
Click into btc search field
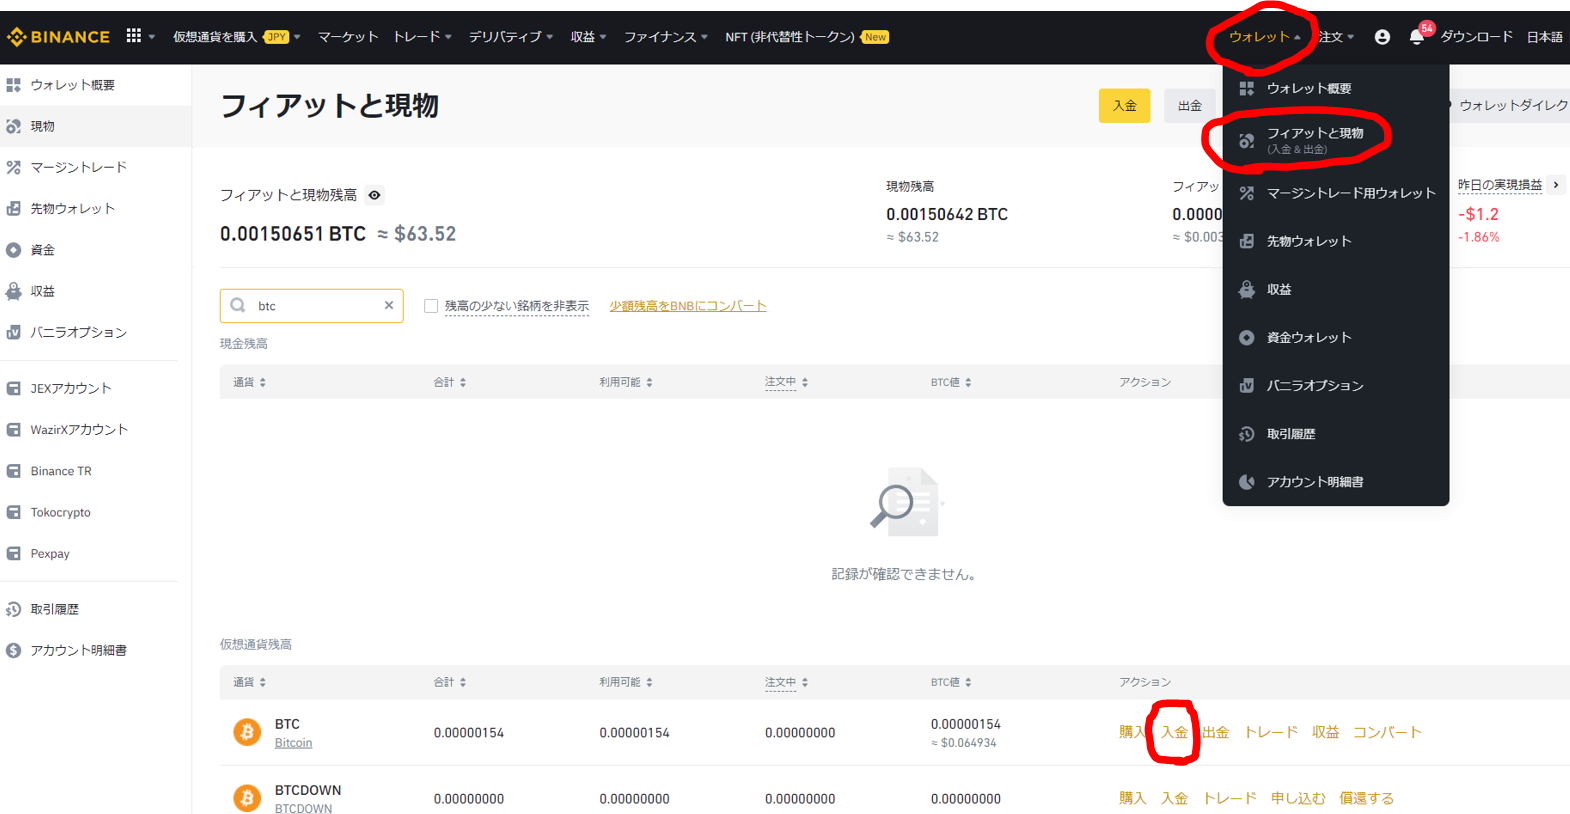pos(312,306)
